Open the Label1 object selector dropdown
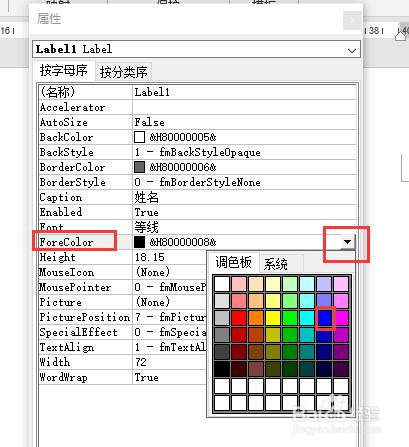409x447 pixels. tap(352, 50)
